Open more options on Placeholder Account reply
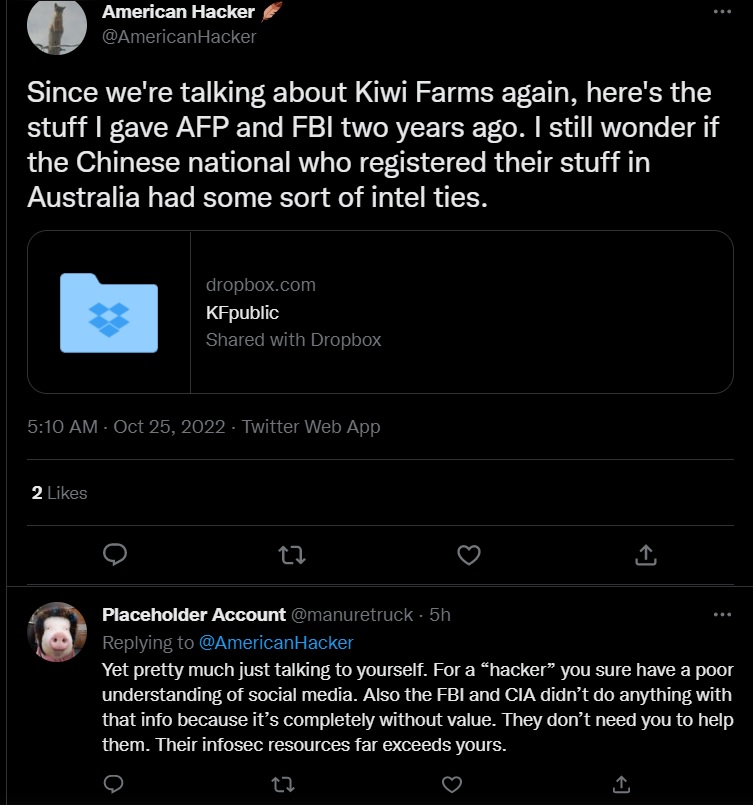This screenshot has width=753, height=805. [x=722, y=614]
